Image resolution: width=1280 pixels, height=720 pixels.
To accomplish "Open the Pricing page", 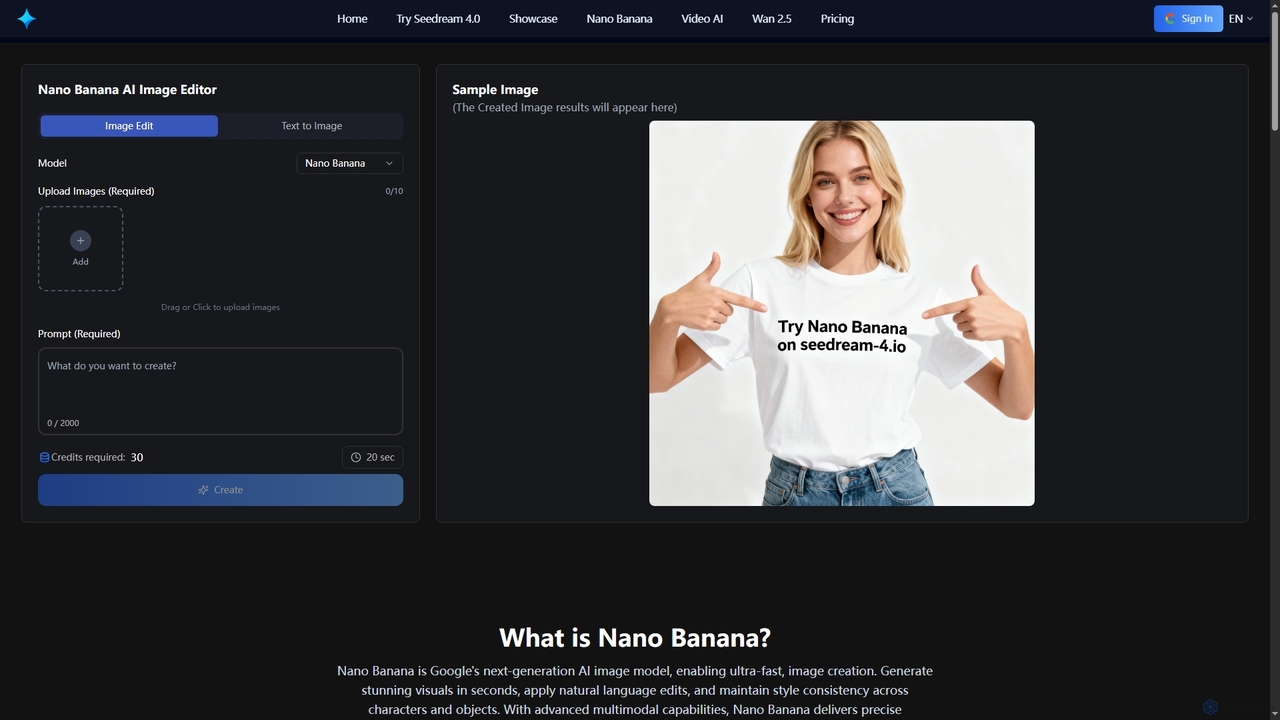I will [837, 18].
